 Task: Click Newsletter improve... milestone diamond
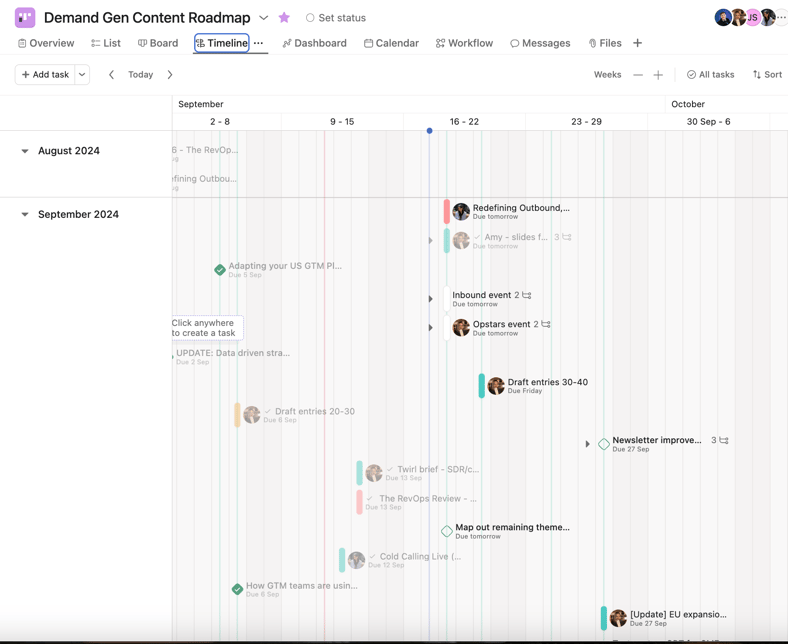(x=604, y=444)
